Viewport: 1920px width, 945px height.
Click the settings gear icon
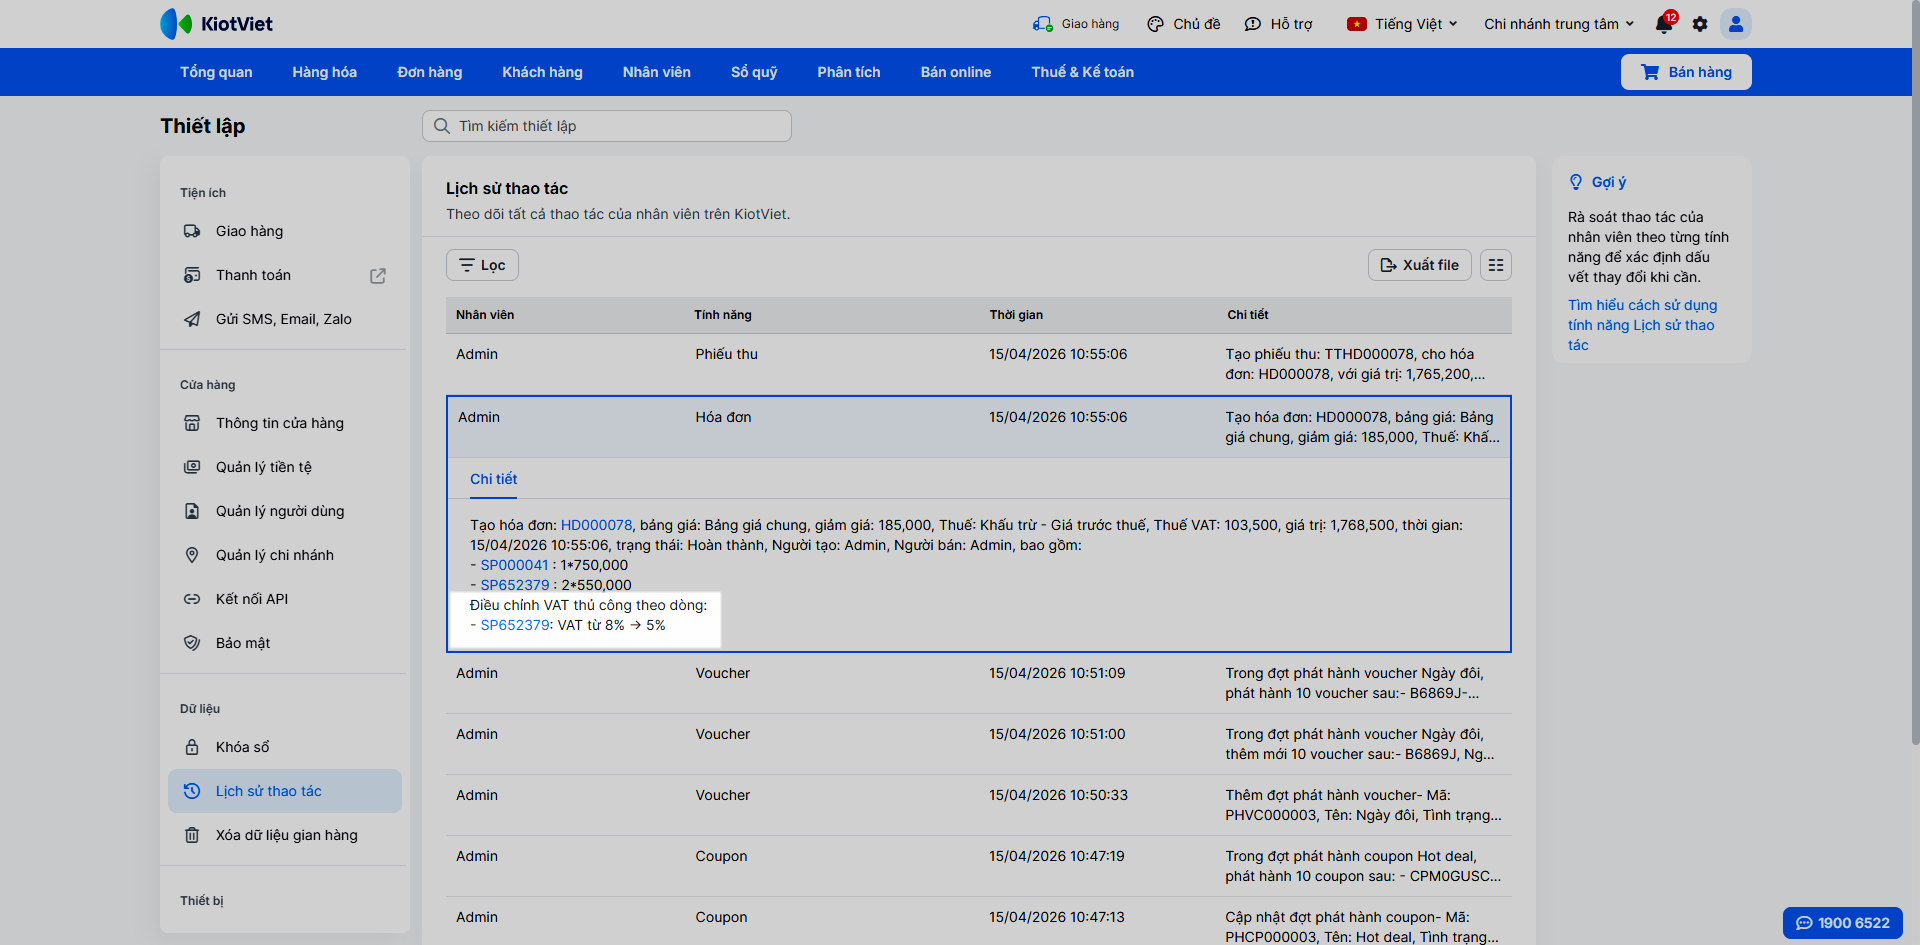[x=1700, y=24]
